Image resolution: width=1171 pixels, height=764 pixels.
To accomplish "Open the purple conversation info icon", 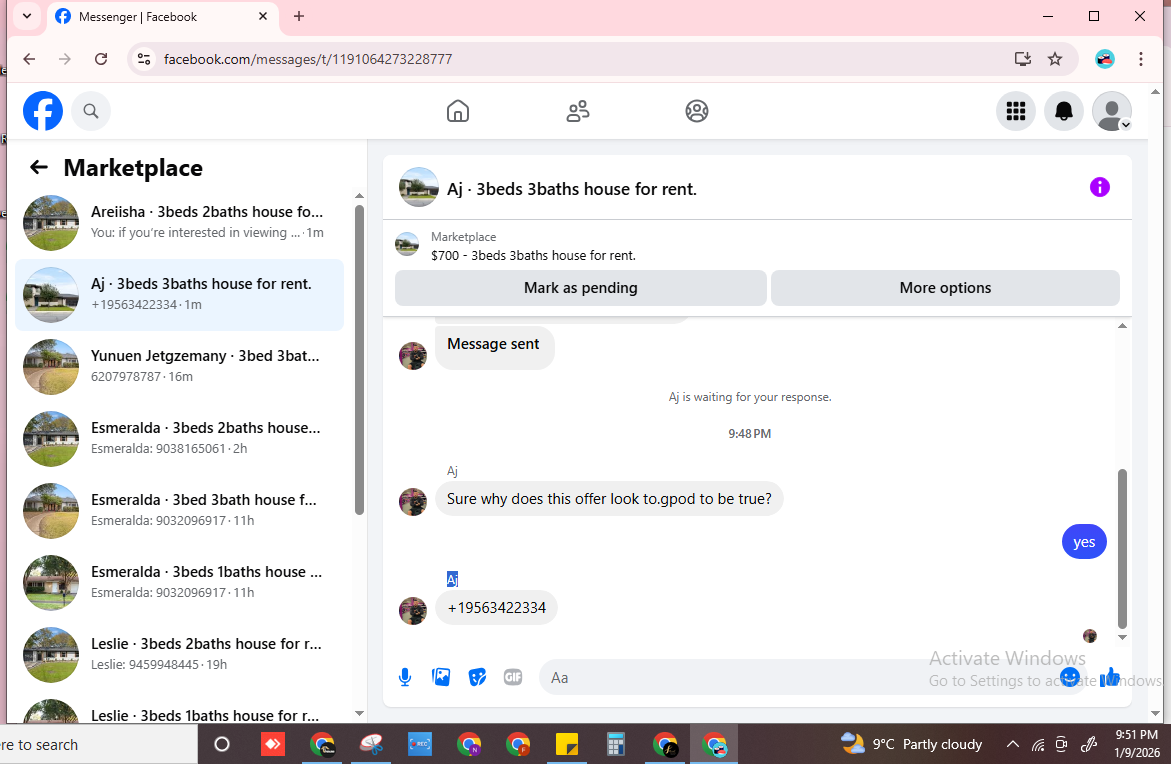I will (x=1099, y=187).
